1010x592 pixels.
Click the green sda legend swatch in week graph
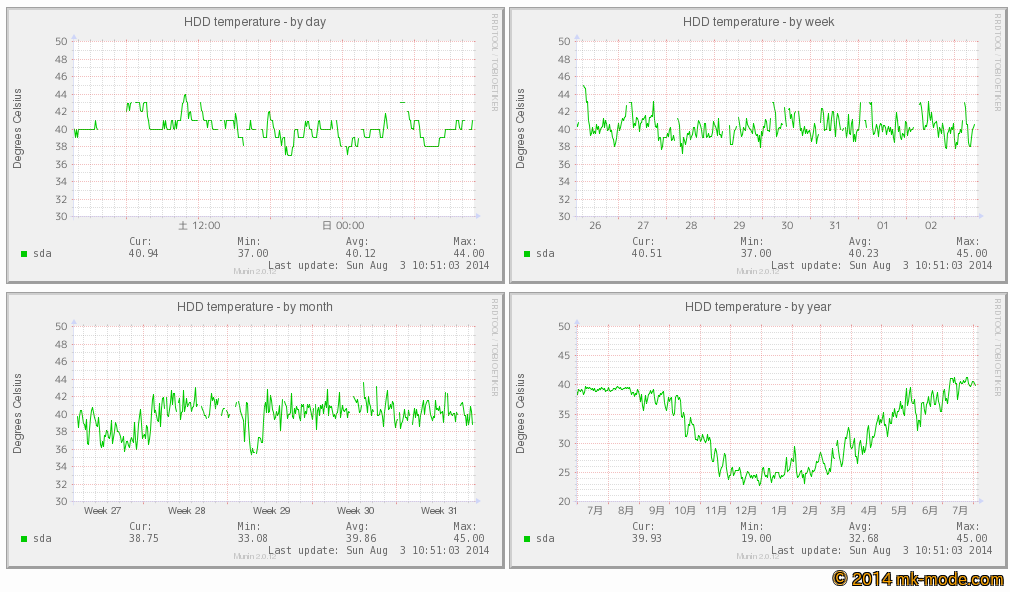(527, 254)
